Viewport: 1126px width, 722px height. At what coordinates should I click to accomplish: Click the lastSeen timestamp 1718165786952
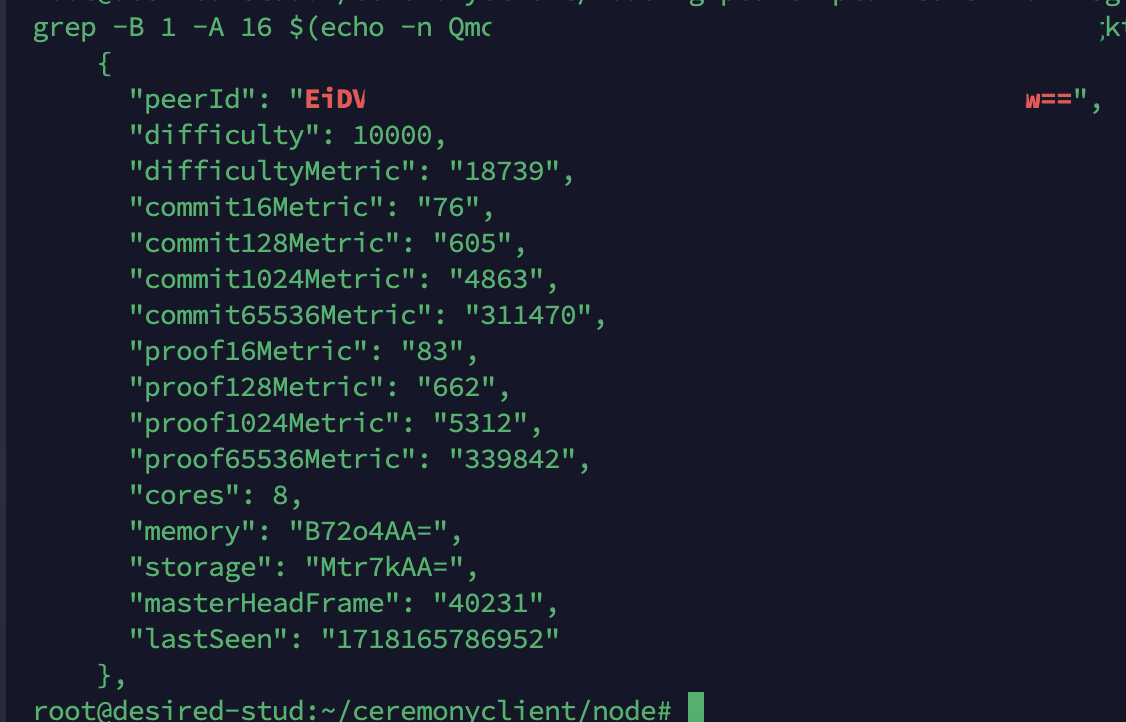coord(440,639)
